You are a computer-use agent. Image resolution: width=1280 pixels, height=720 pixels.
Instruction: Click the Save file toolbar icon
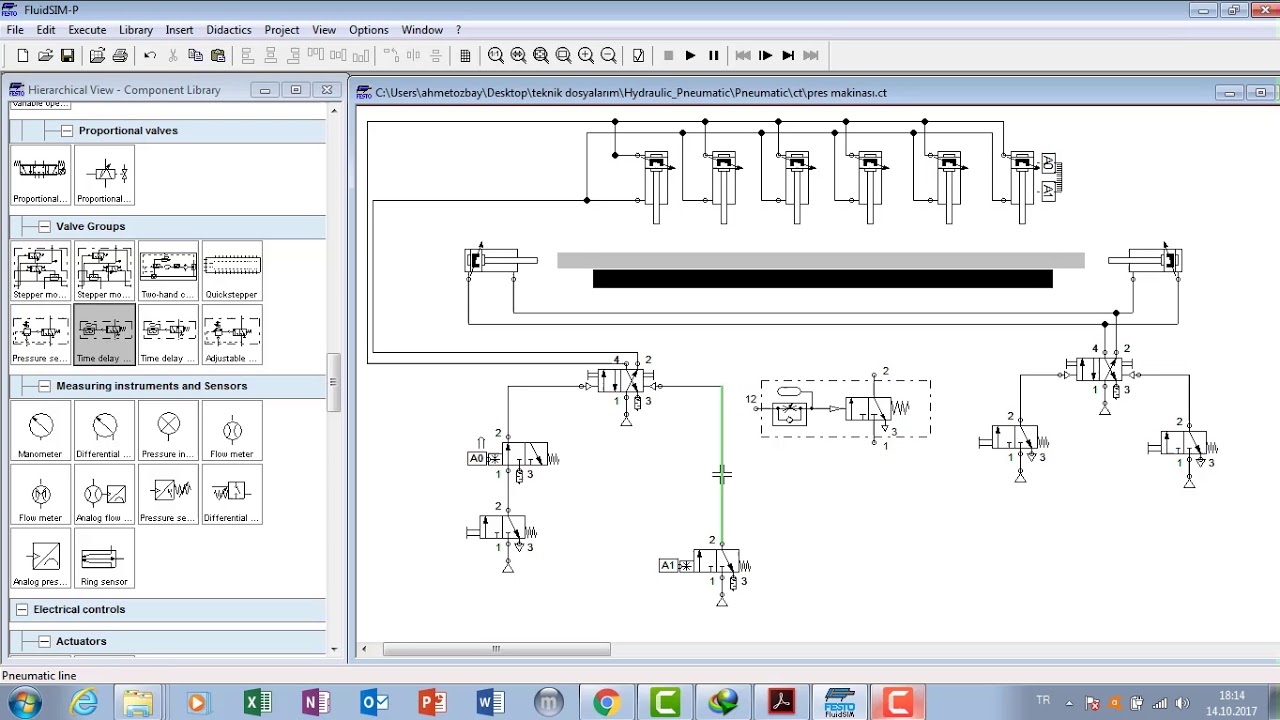[67, 56]
